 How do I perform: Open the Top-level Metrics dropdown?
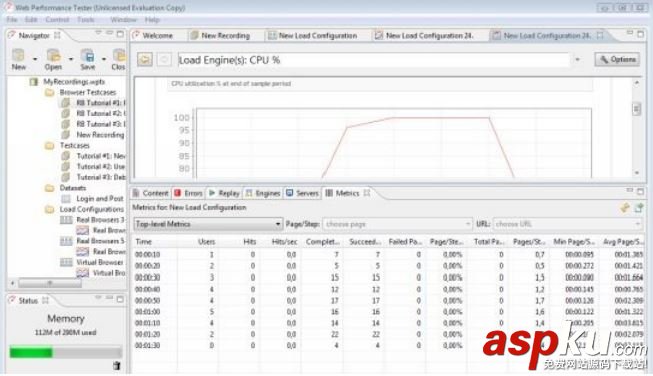pos(208,224)
